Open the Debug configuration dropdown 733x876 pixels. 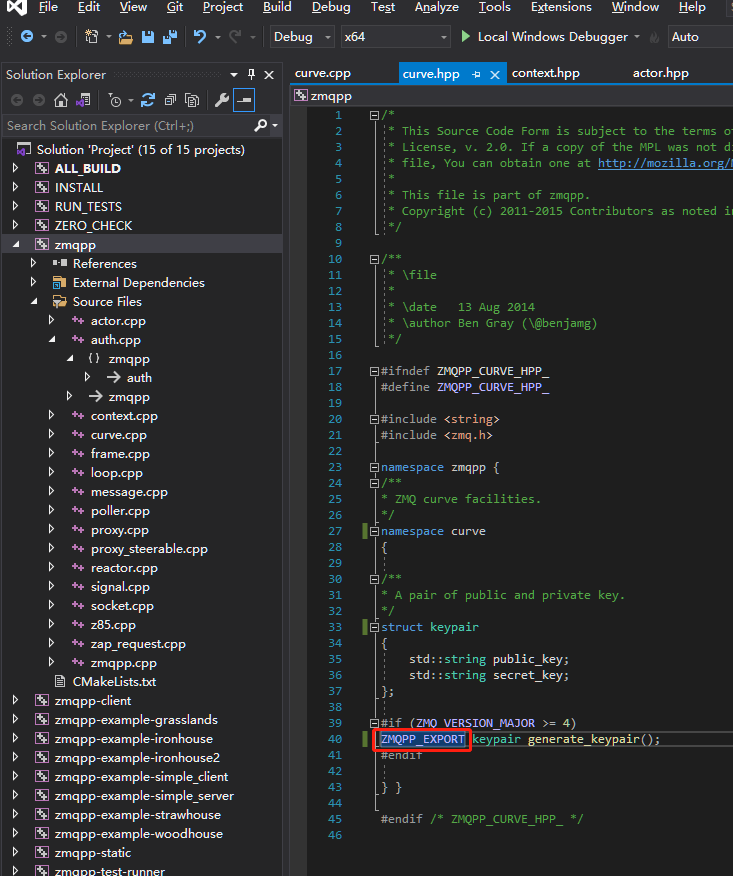(302, 37)
